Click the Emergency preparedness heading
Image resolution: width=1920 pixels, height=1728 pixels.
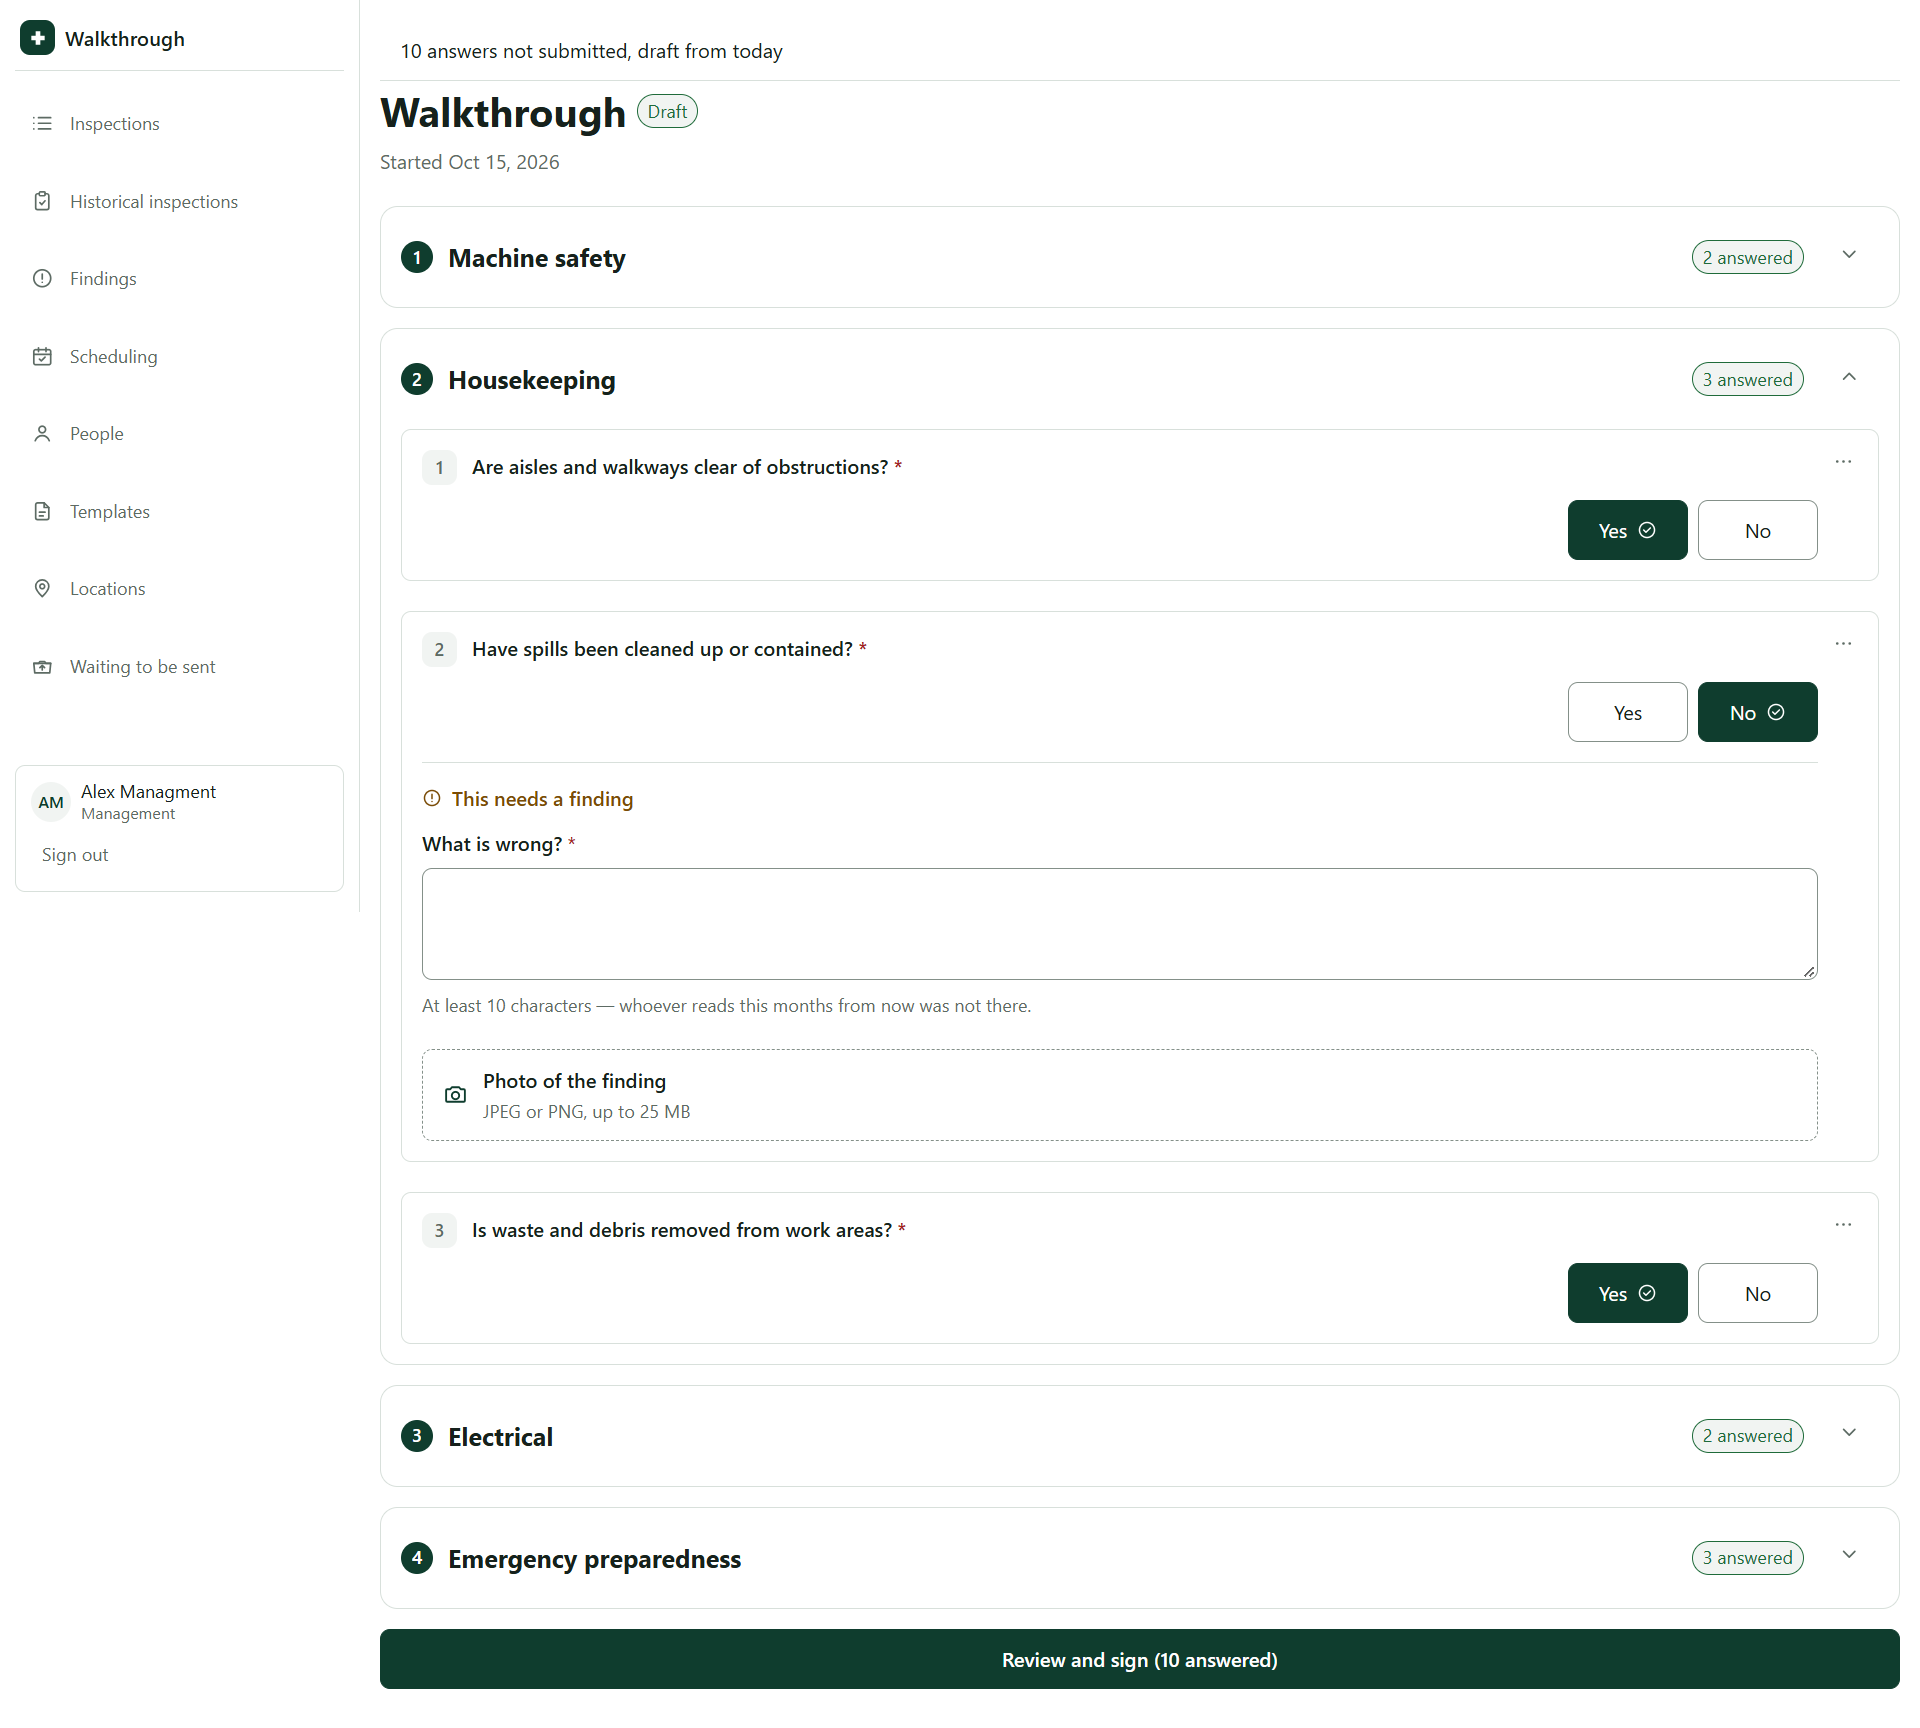(594, 1559)
